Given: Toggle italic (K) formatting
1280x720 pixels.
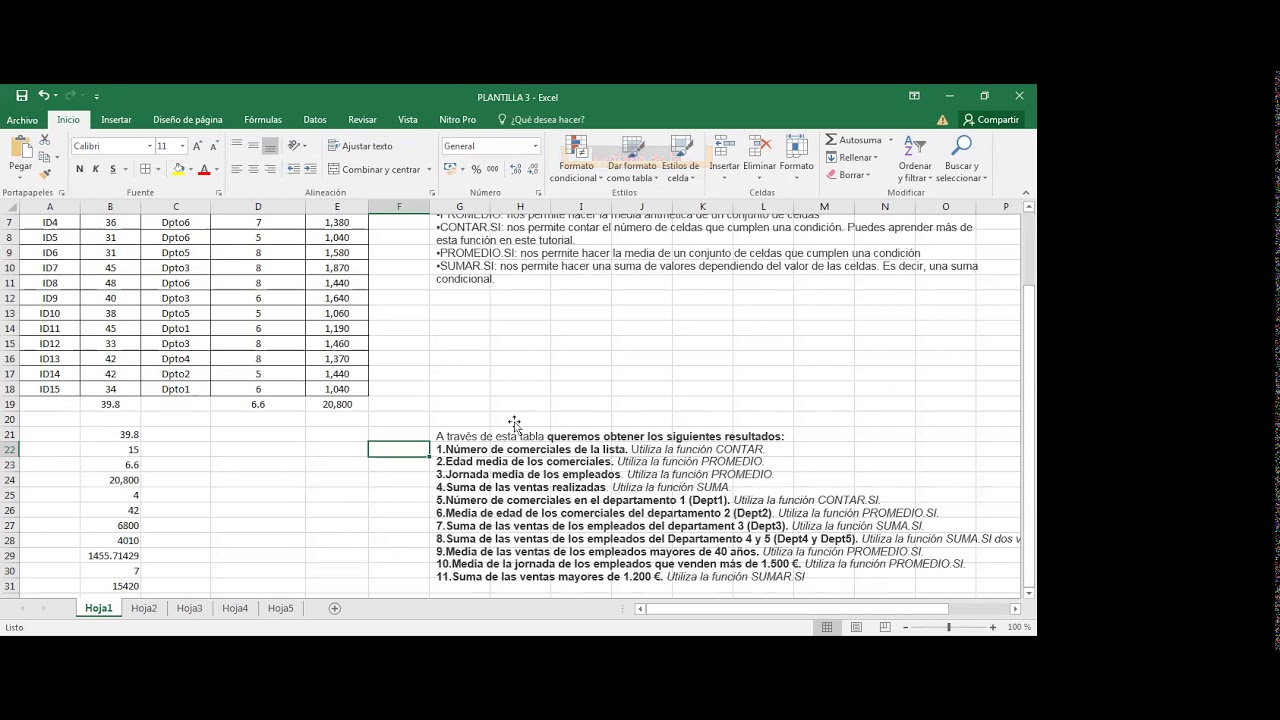Looking at the screenshot, I should point(96,169).
